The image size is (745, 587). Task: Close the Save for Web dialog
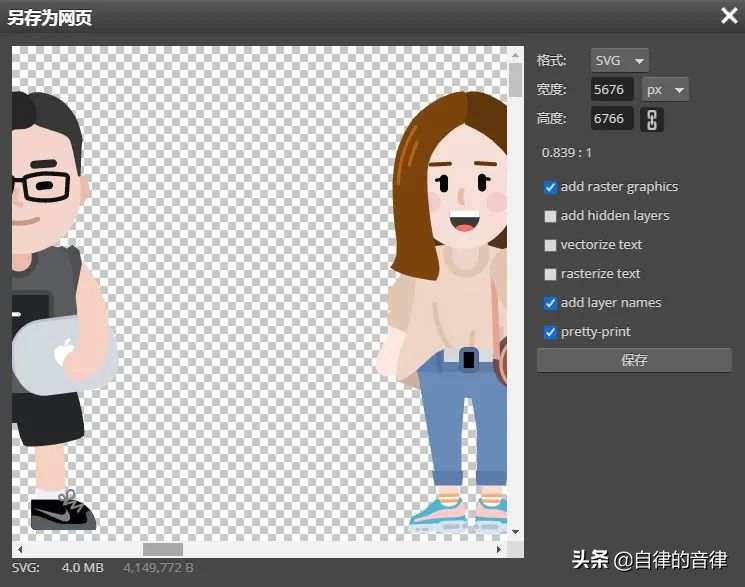[729, 16]
